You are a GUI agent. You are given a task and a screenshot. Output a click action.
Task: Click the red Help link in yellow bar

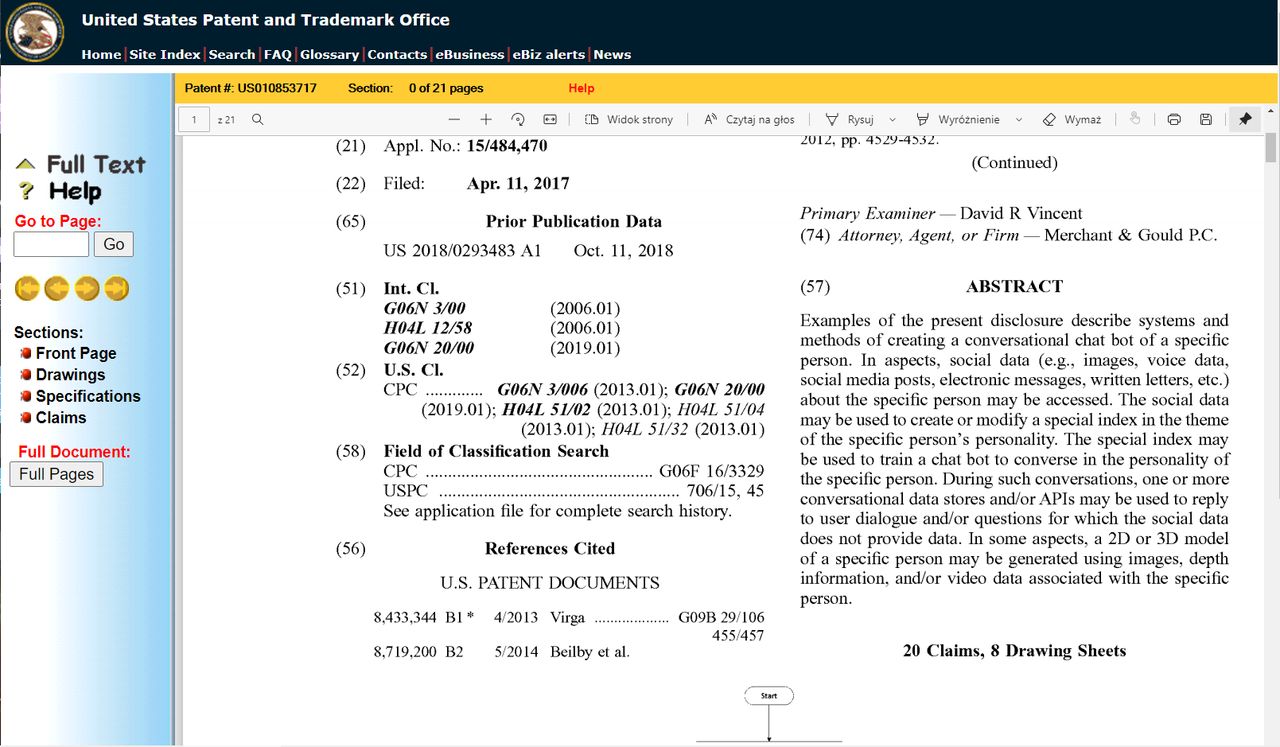pyautogui.click(x=581, y=88)
